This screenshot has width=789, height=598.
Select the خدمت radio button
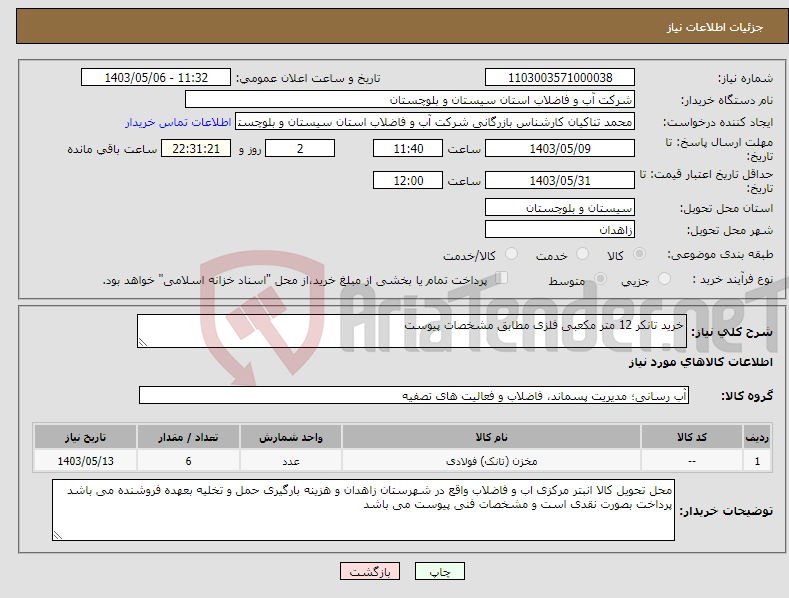tap(582, 254)
